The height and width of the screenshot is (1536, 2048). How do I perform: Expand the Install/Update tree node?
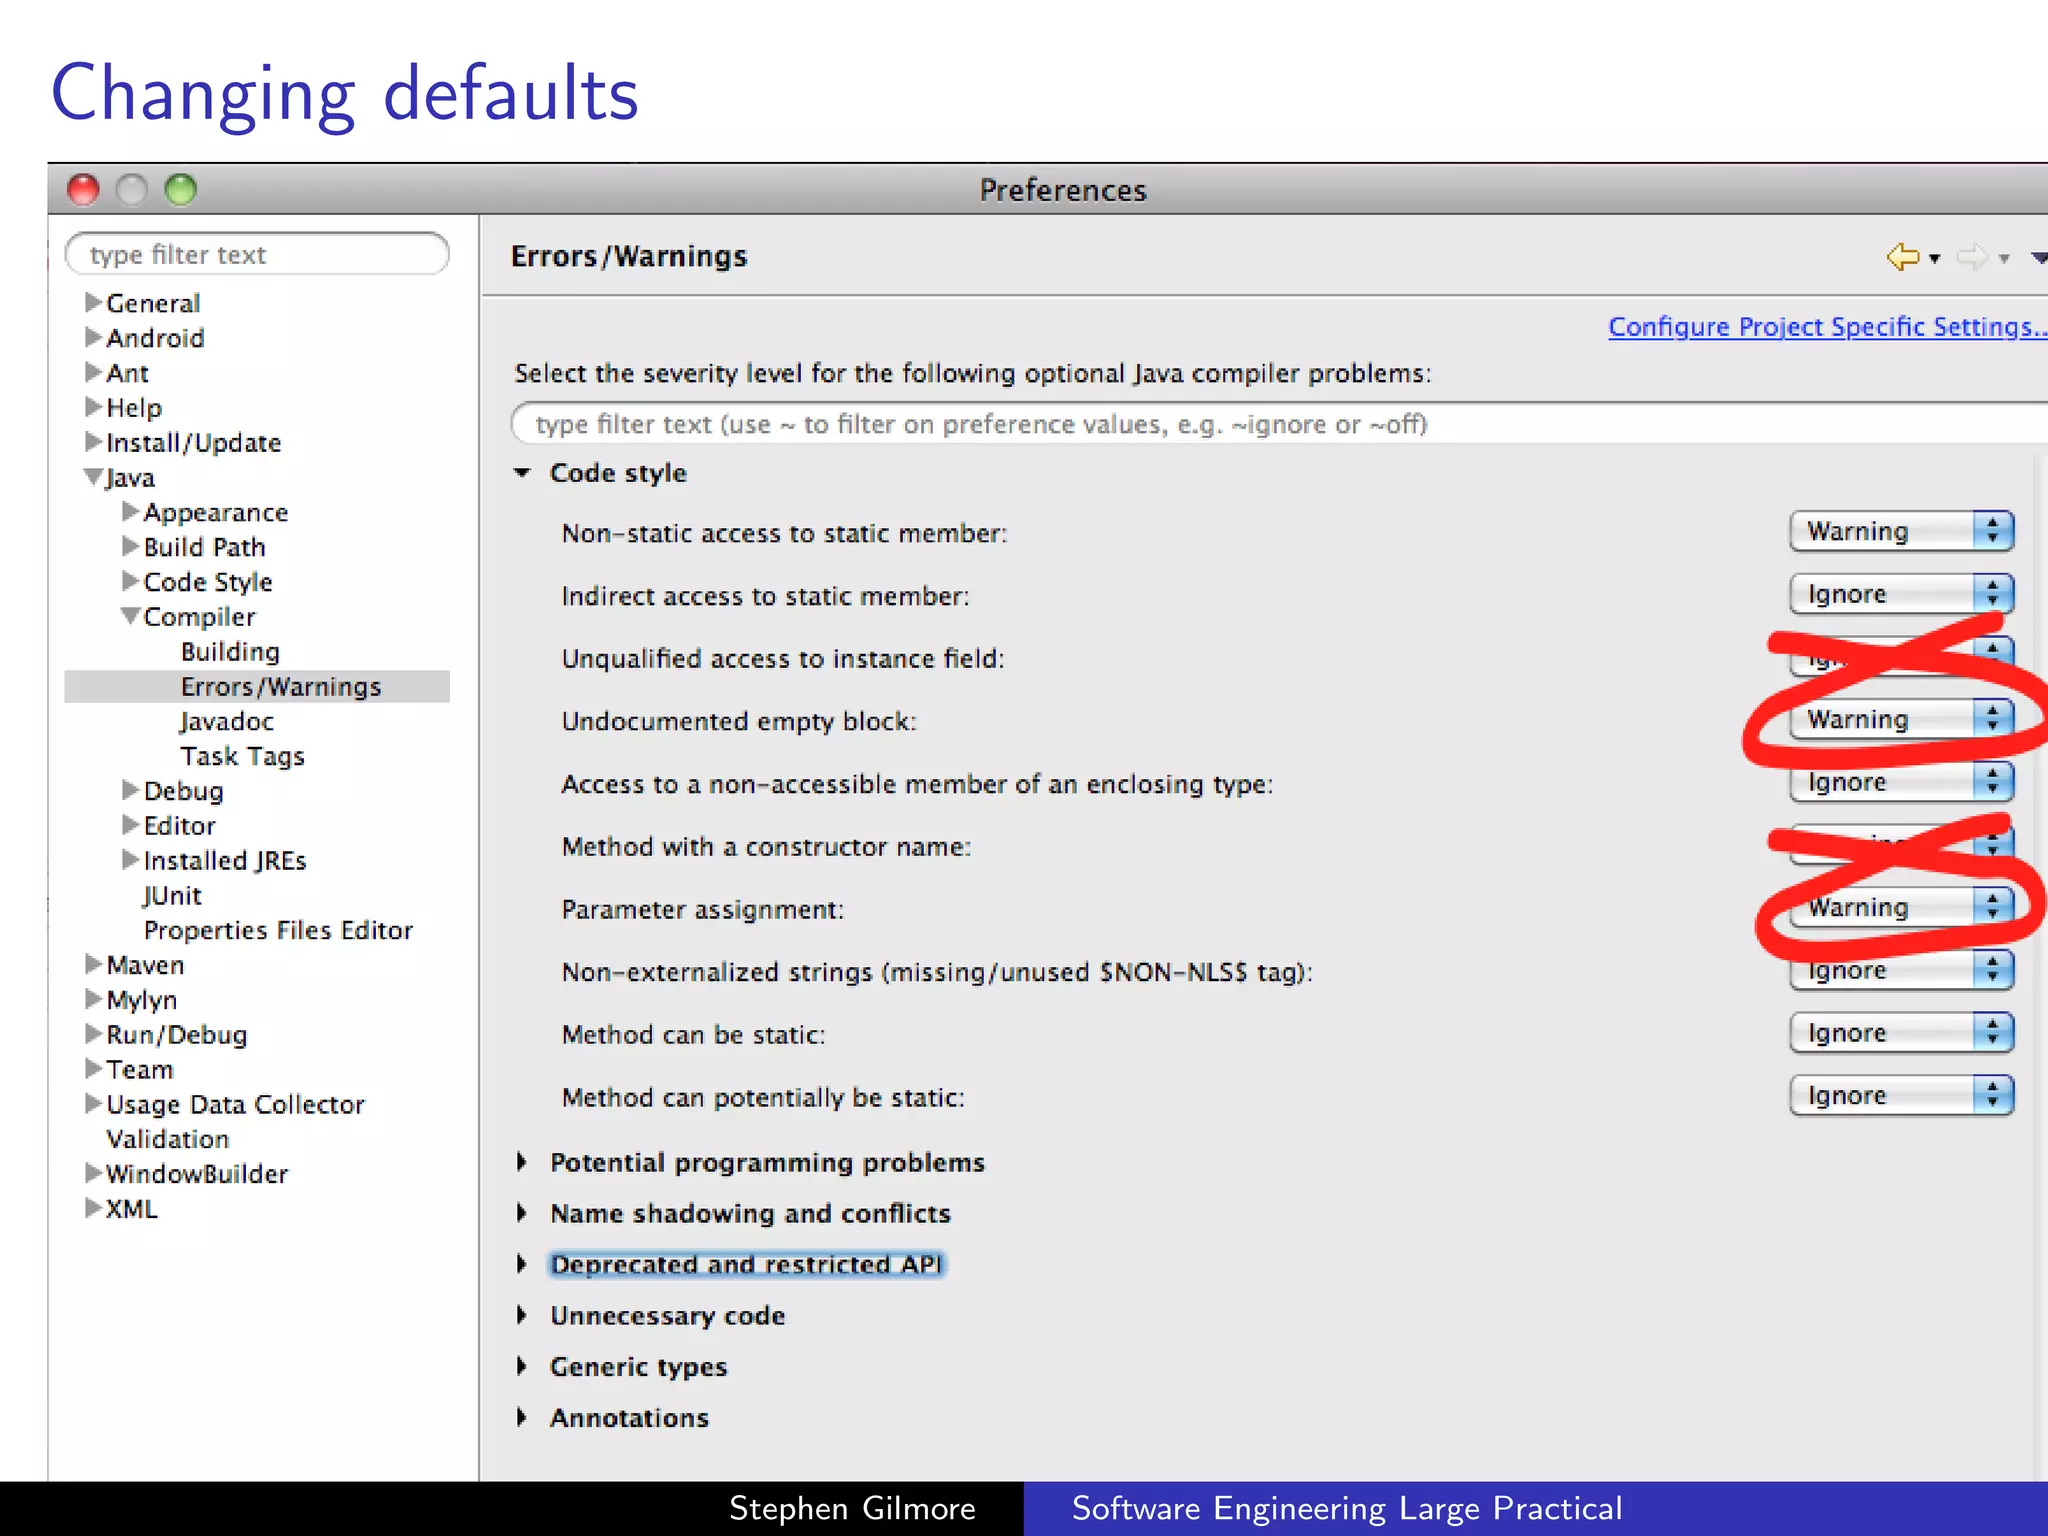pyautogui.click(x=94, y=442)
